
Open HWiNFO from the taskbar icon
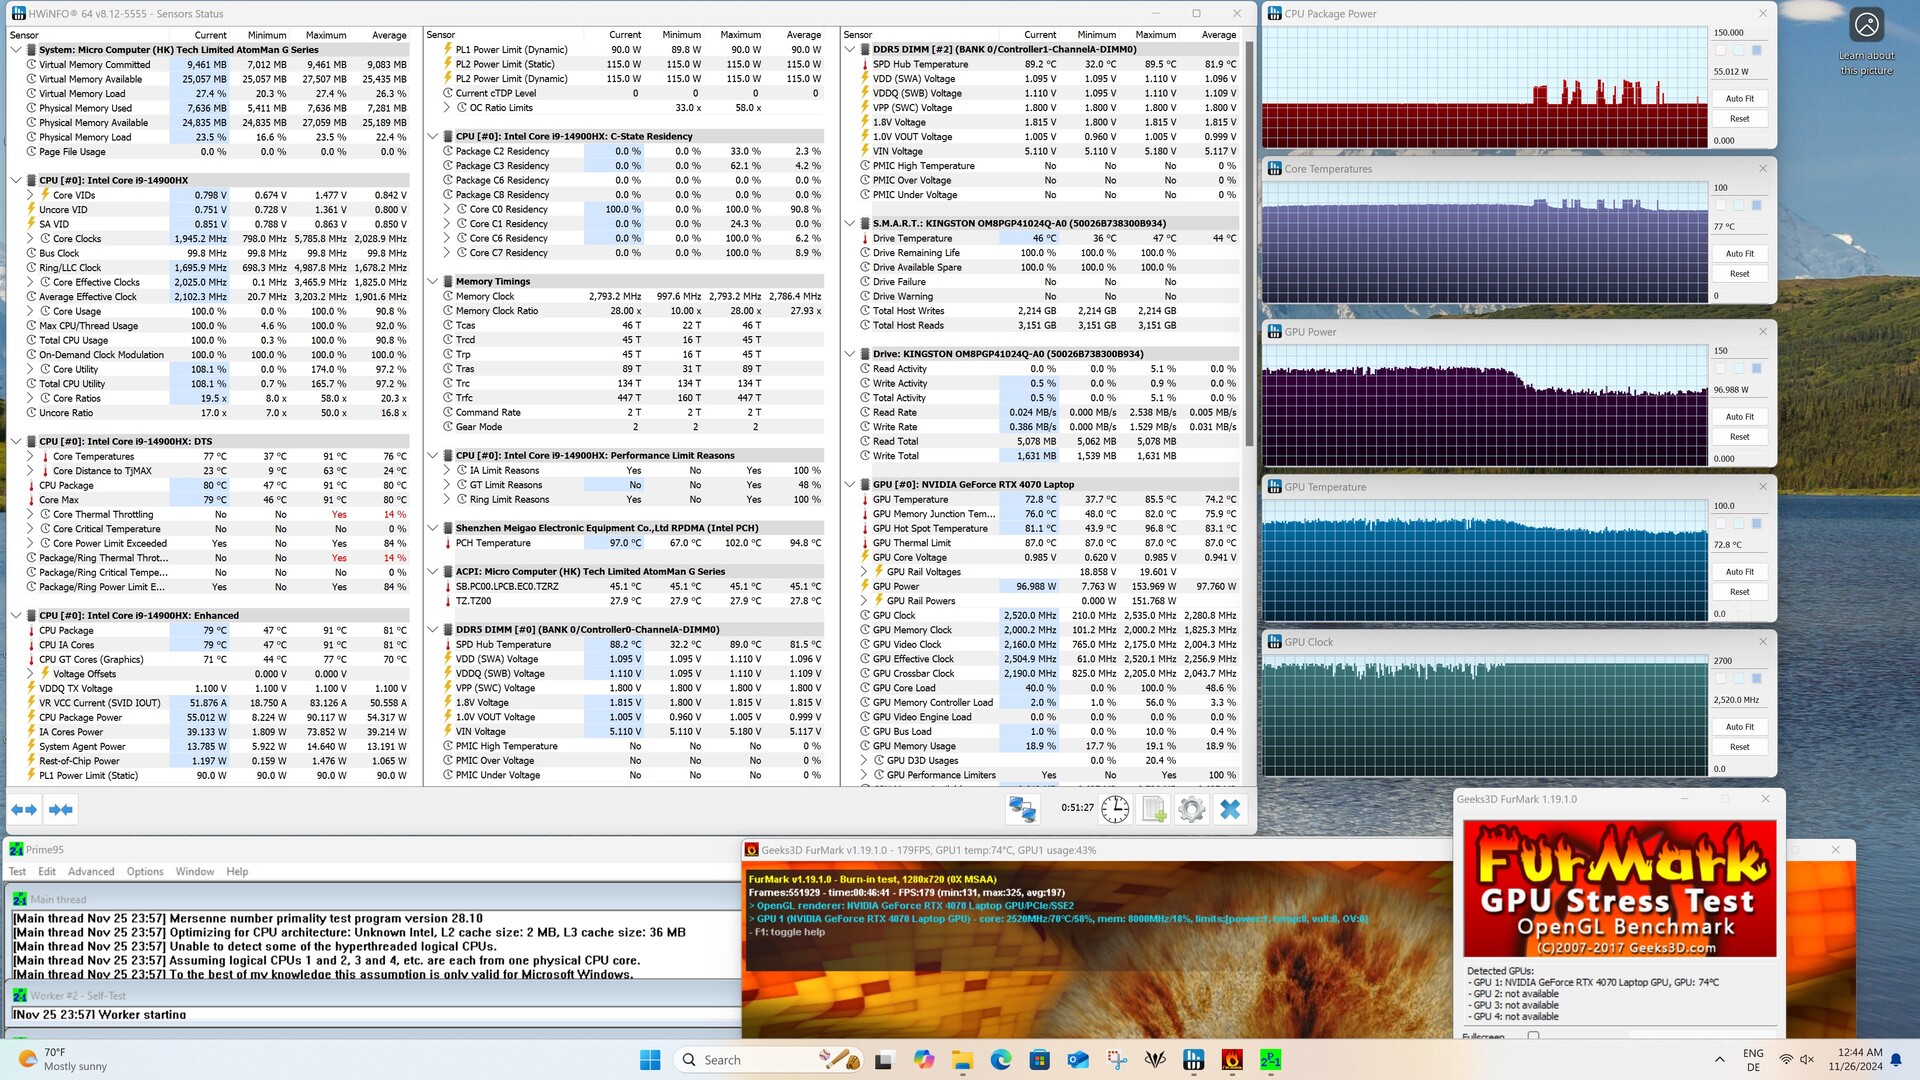(1193, 1060)
